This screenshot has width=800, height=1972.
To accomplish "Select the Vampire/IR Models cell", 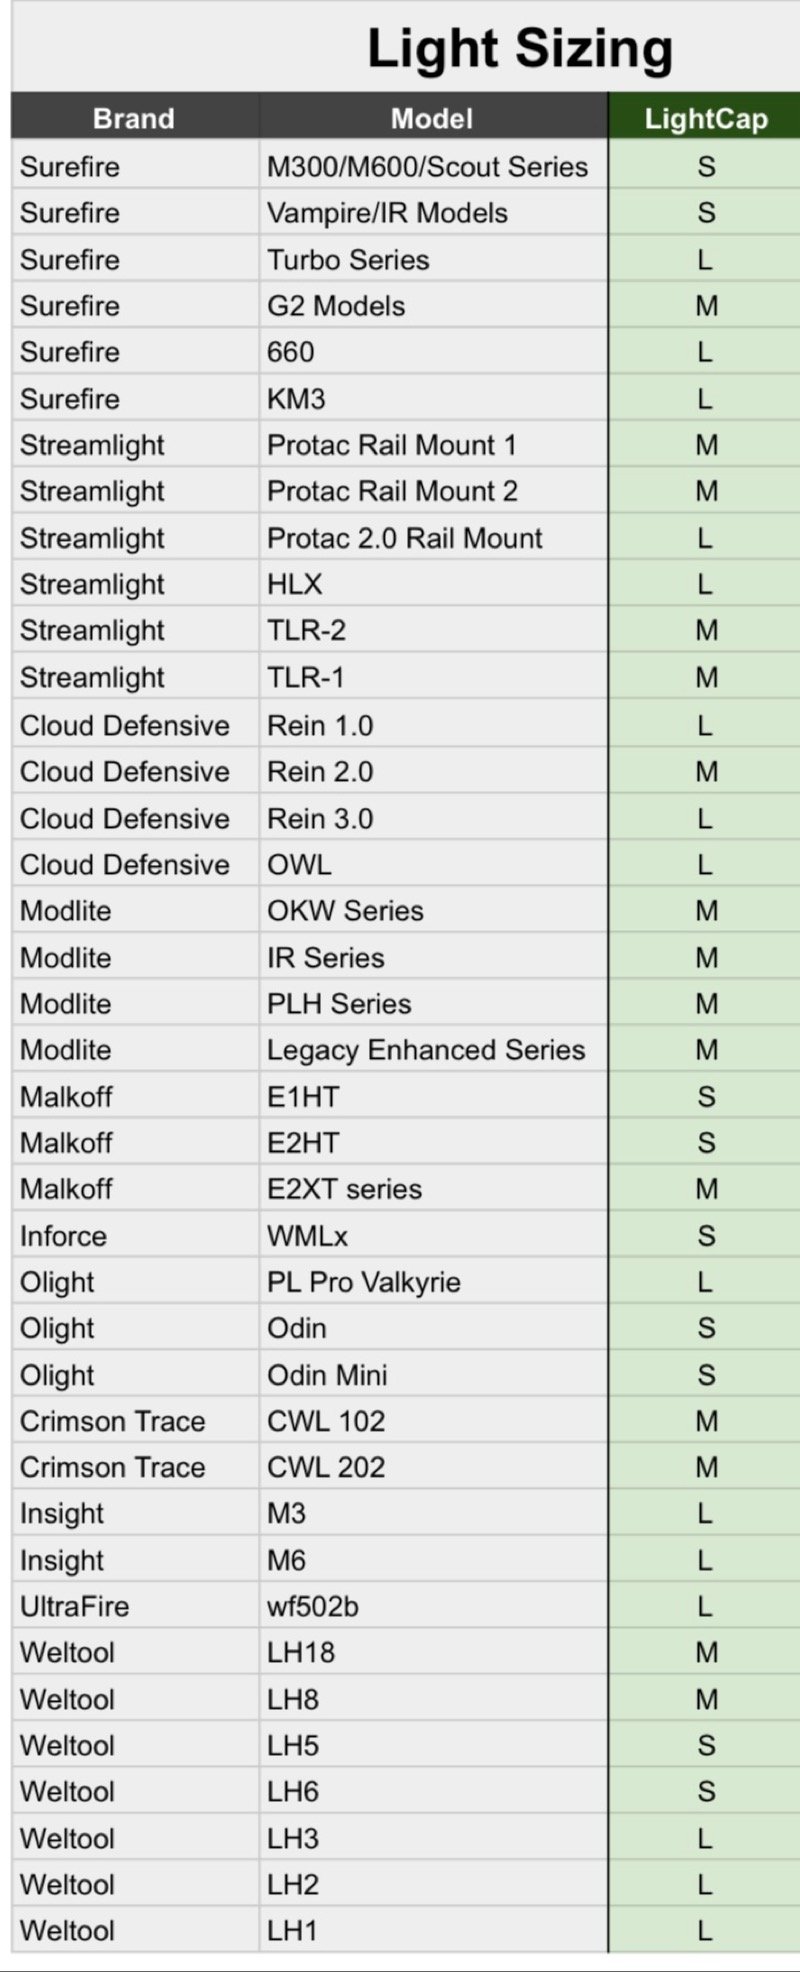I will point(387,213).
